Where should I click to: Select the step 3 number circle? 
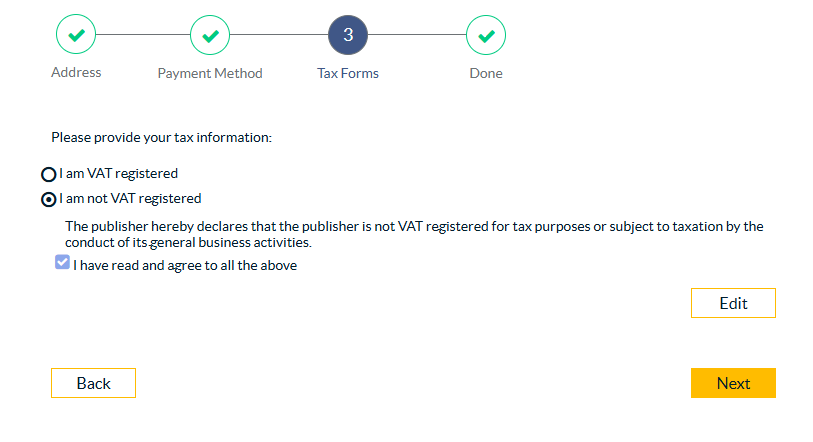(x=348, y=36)
